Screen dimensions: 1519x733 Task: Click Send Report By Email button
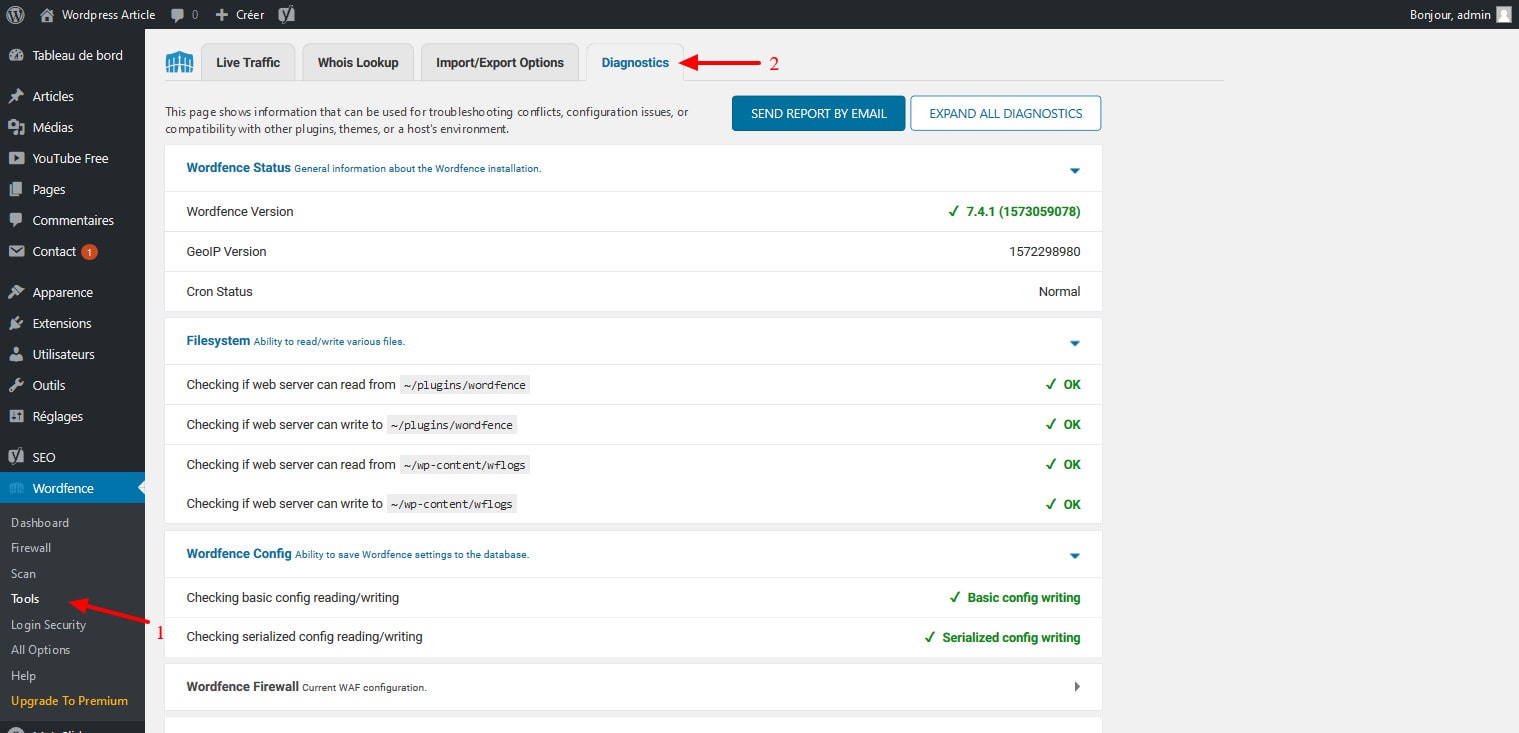point(818,113)
